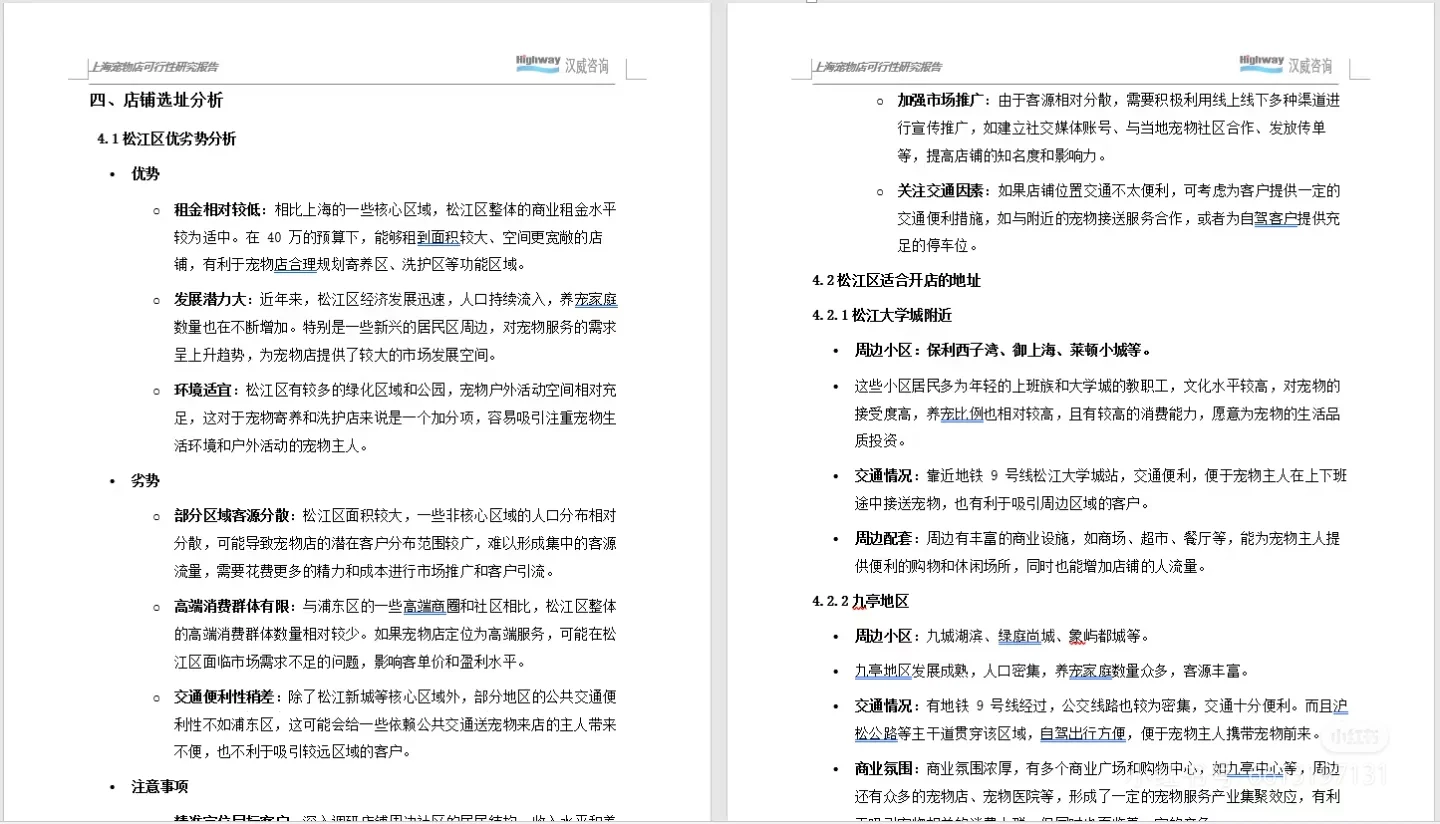Click the subheading 4.1 松江区优劣势分析
This screenshot has width=1440, height=824.
point(167,139)
